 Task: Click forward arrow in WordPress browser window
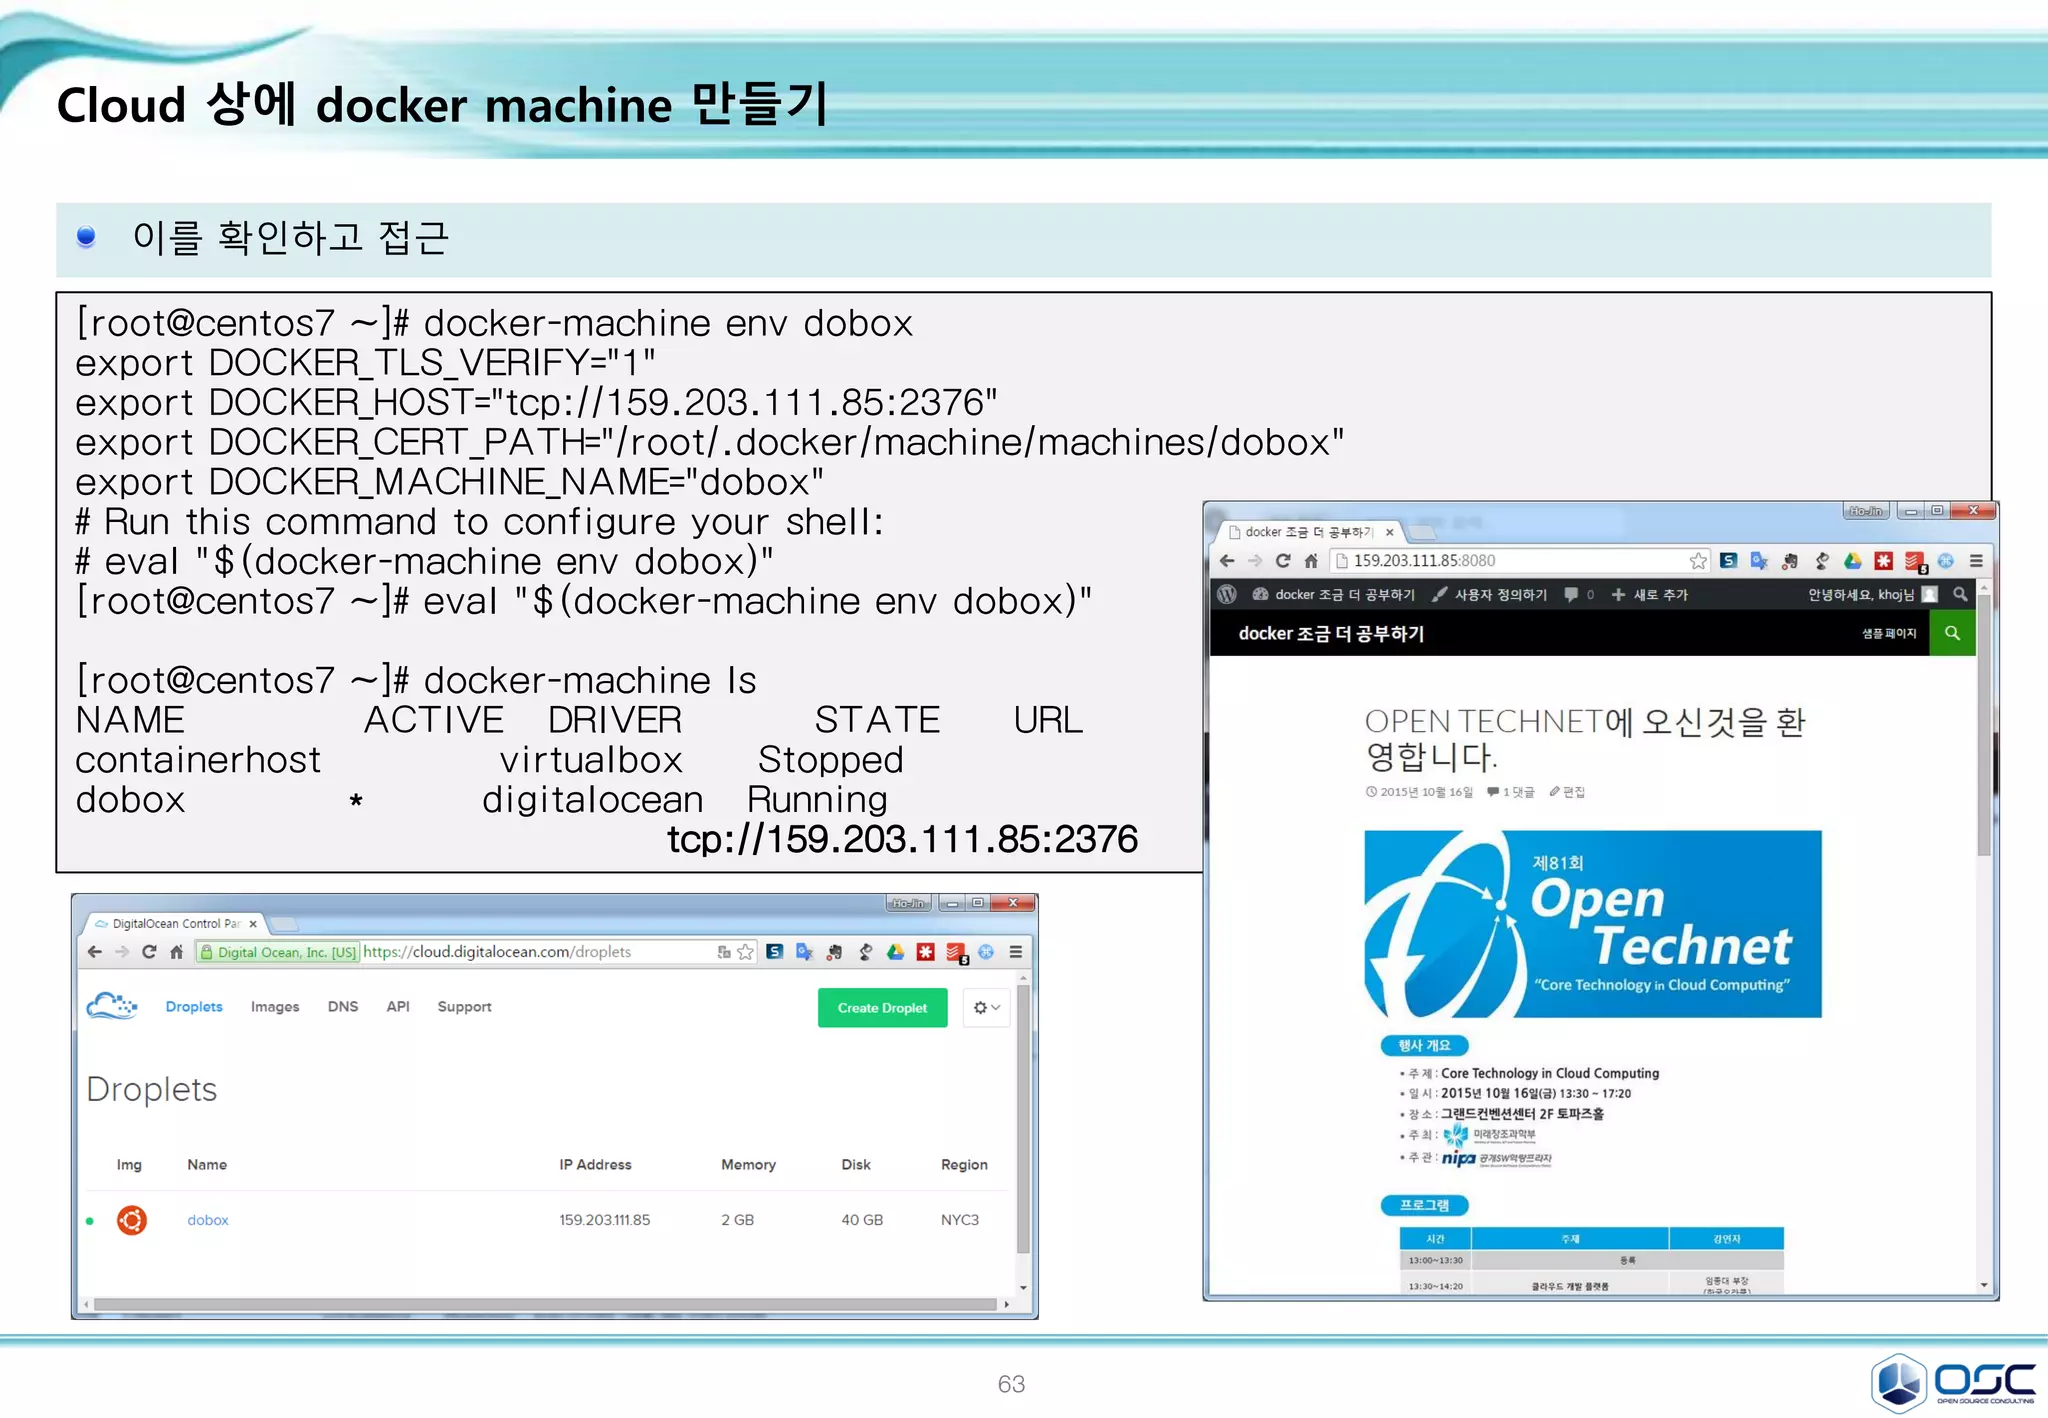(x=1255, y=561)
